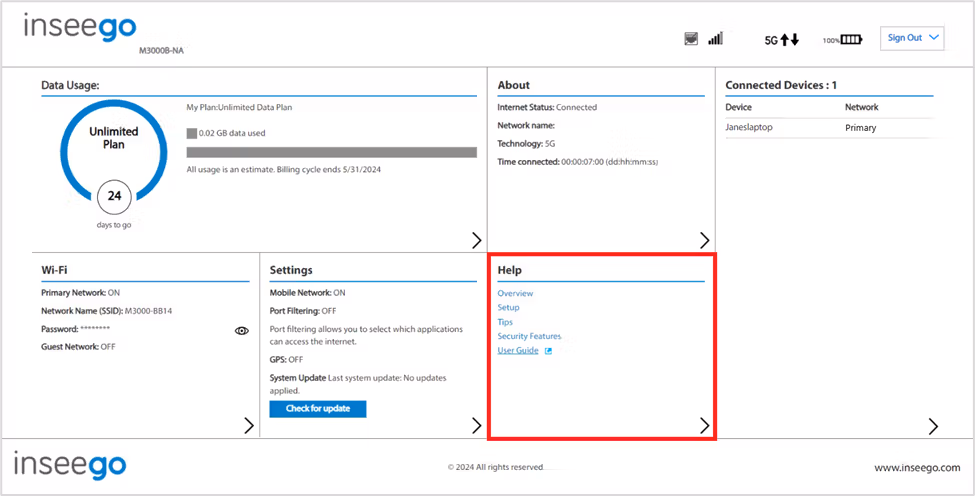The width and height of the screenshot is (975, 496).
Task: Expand the Connected Devices panel arrow
Action: point(933,426)
